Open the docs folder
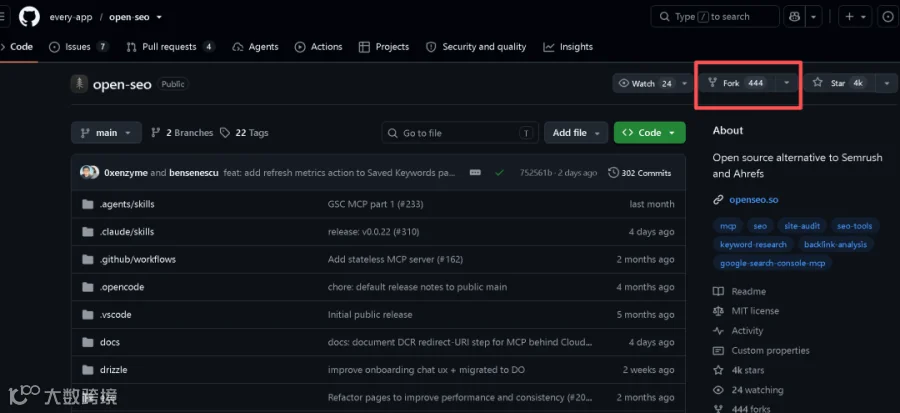Screen dimensions: 900x413 click(110, 342)
